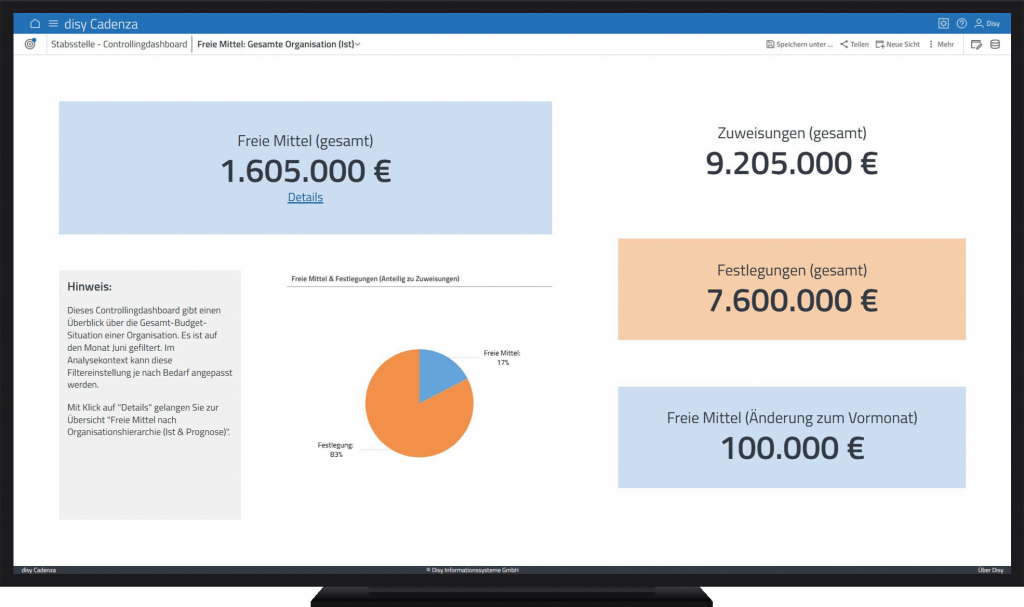
Task: Click Speichern unter to save view
Action: click(x=799, y=44)
